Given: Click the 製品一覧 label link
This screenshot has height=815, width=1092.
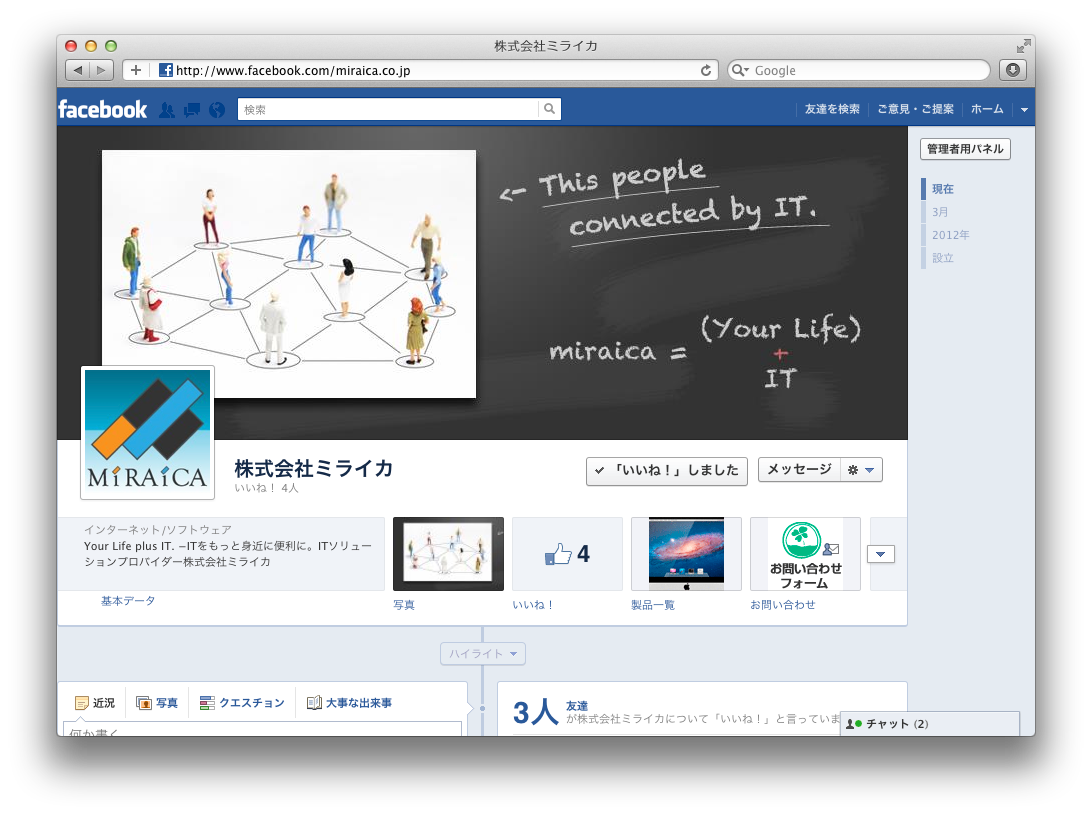Looking at the screenshot, I should point(653,605).
